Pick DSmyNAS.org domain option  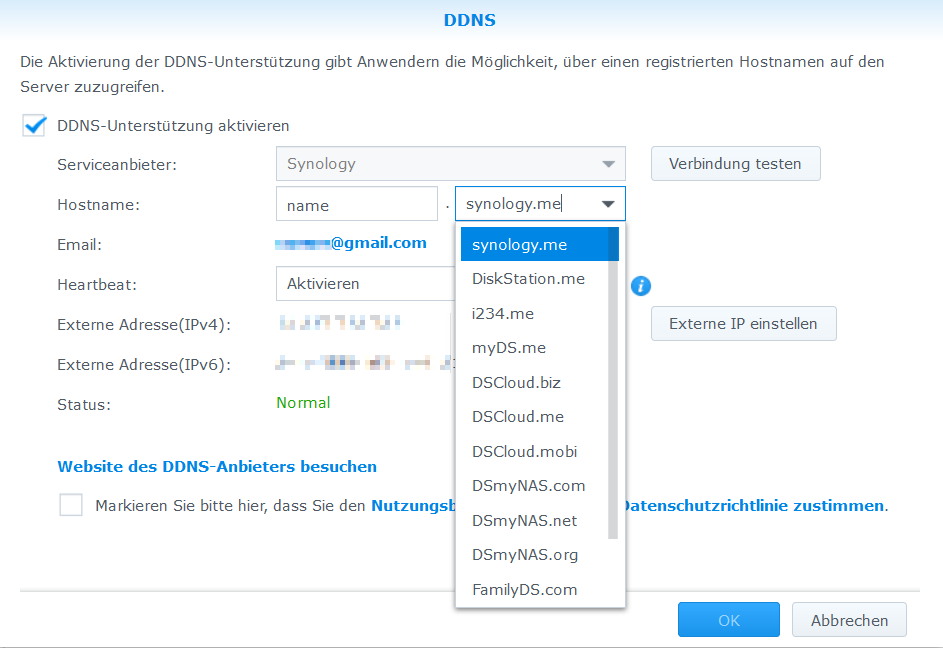[535, 555]
